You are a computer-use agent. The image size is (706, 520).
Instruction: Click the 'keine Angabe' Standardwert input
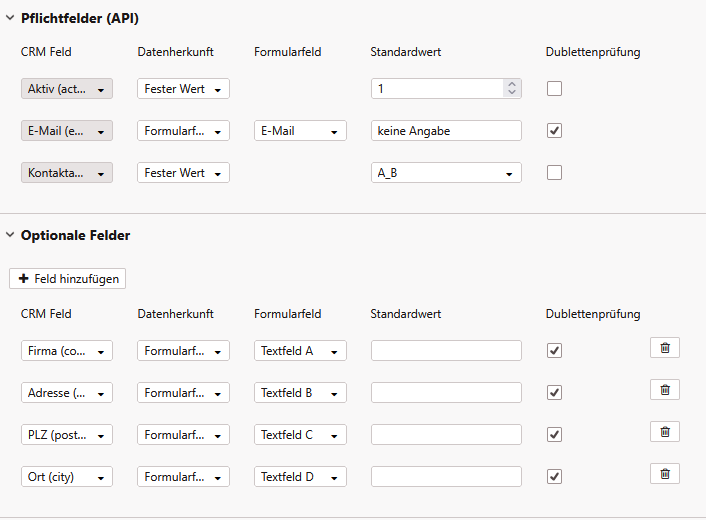point(446,131)
